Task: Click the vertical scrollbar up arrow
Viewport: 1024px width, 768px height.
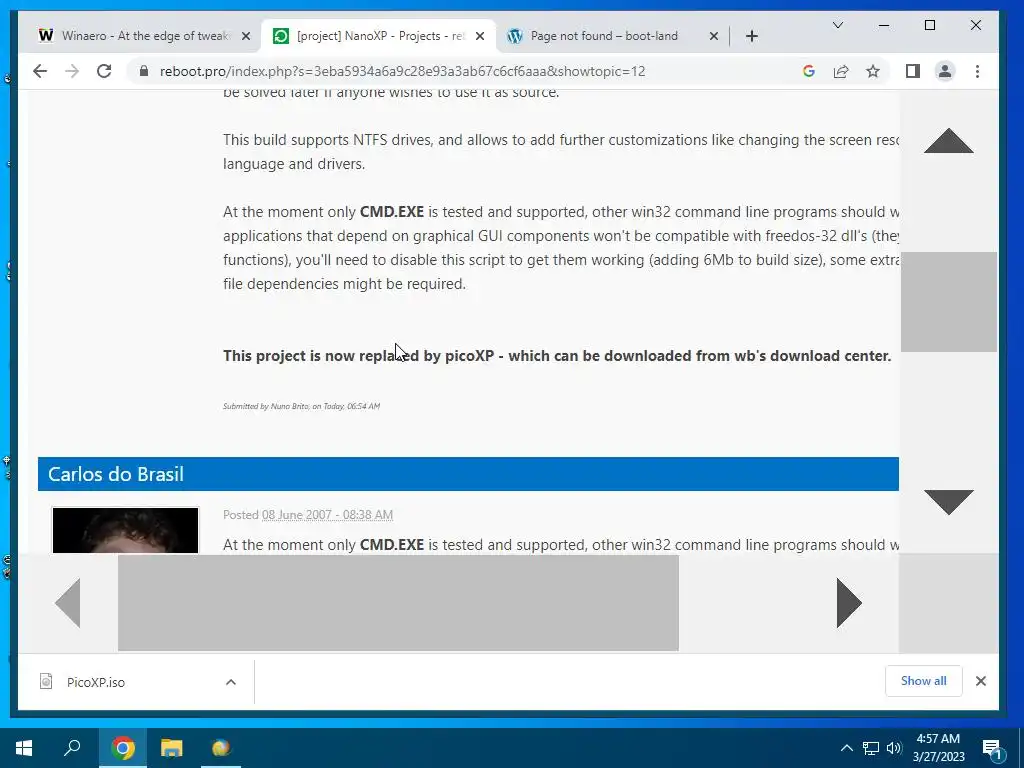Action: tap(949, 141)
